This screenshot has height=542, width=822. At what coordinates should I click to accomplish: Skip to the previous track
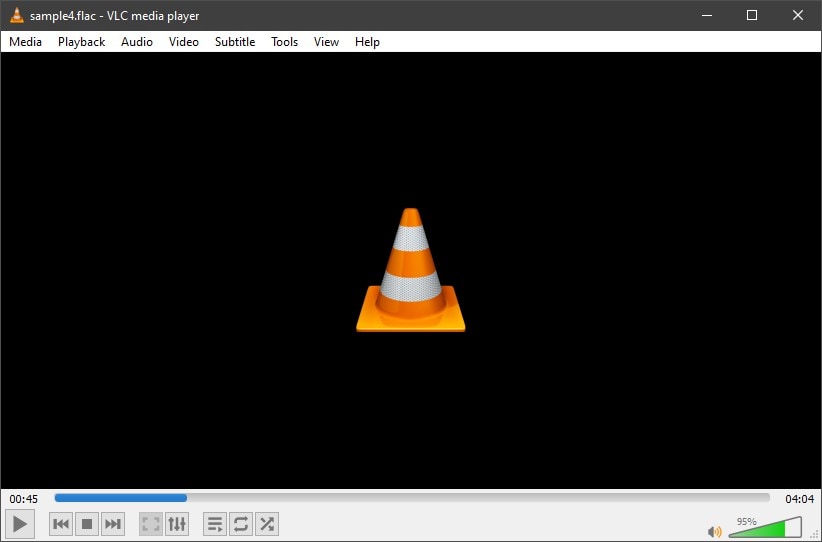tap(61, 523)
